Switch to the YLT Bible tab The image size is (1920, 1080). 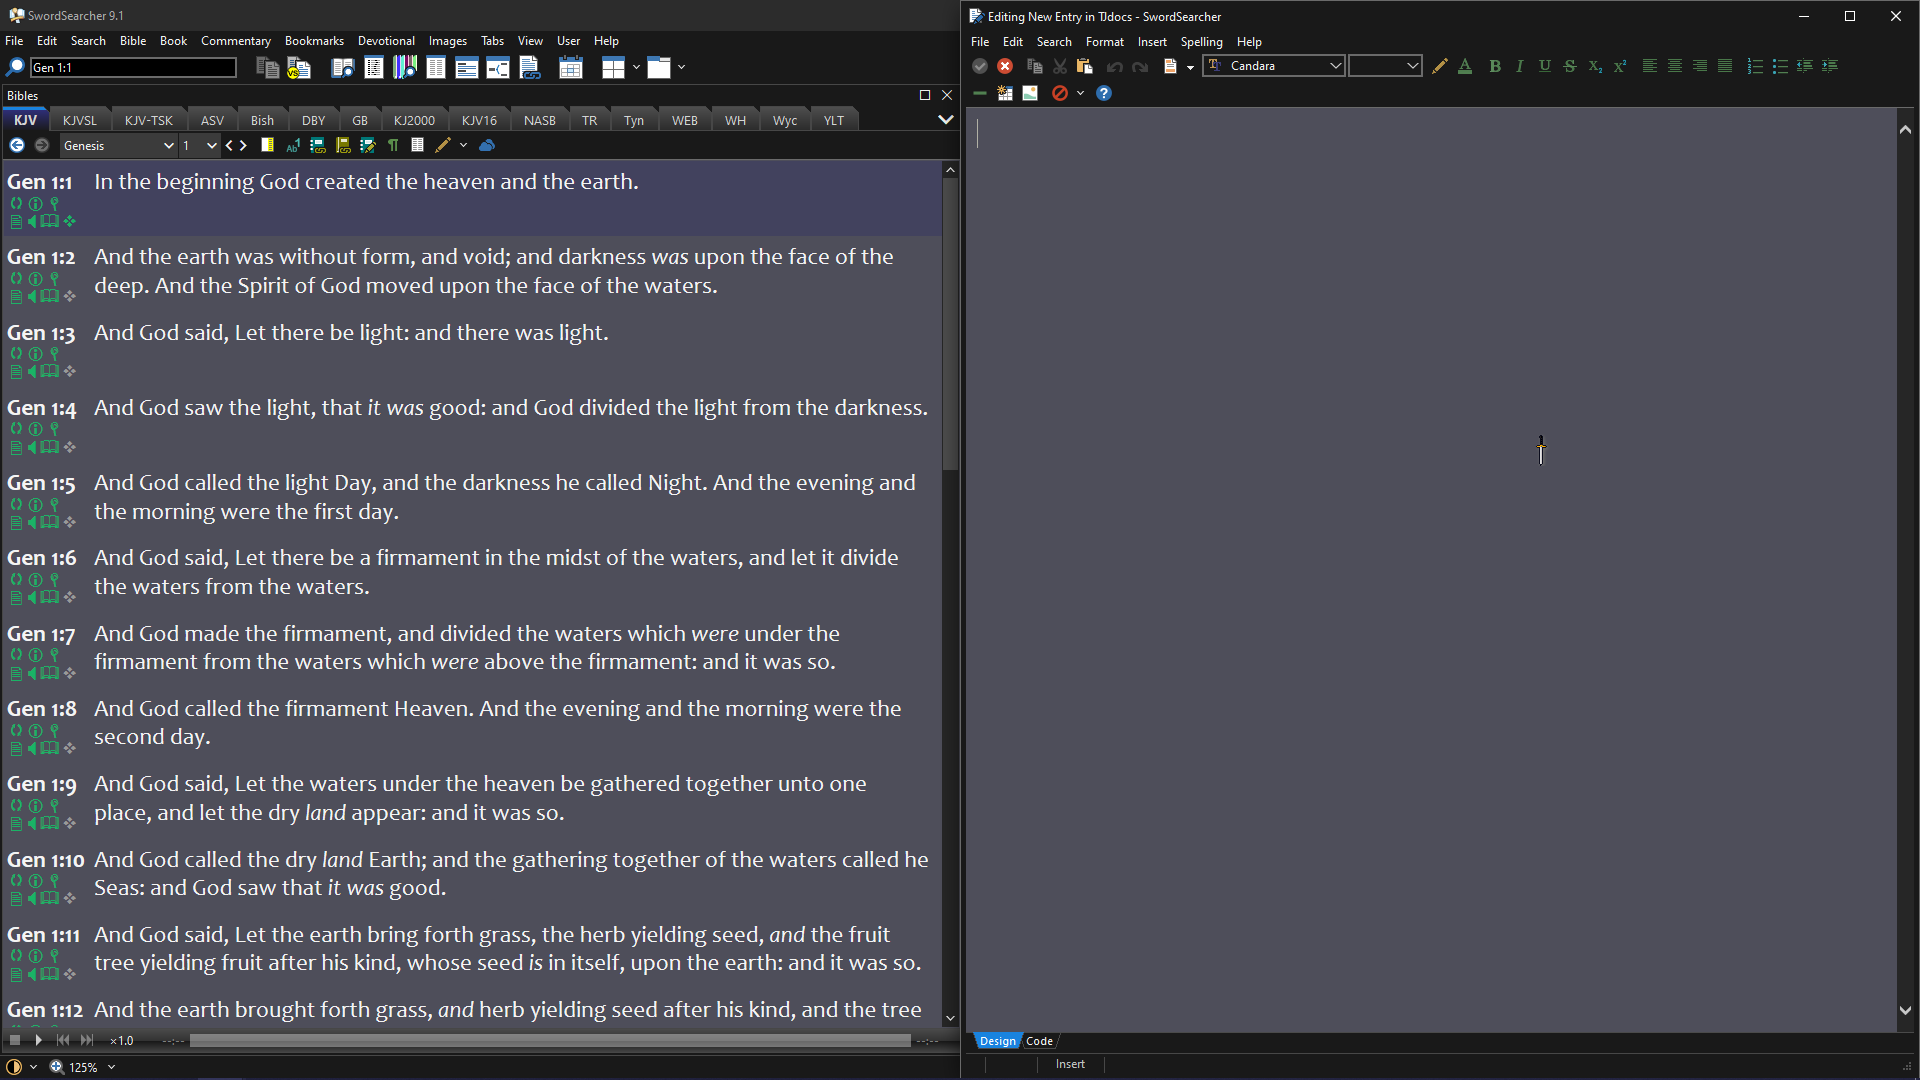tap(833, 120)
